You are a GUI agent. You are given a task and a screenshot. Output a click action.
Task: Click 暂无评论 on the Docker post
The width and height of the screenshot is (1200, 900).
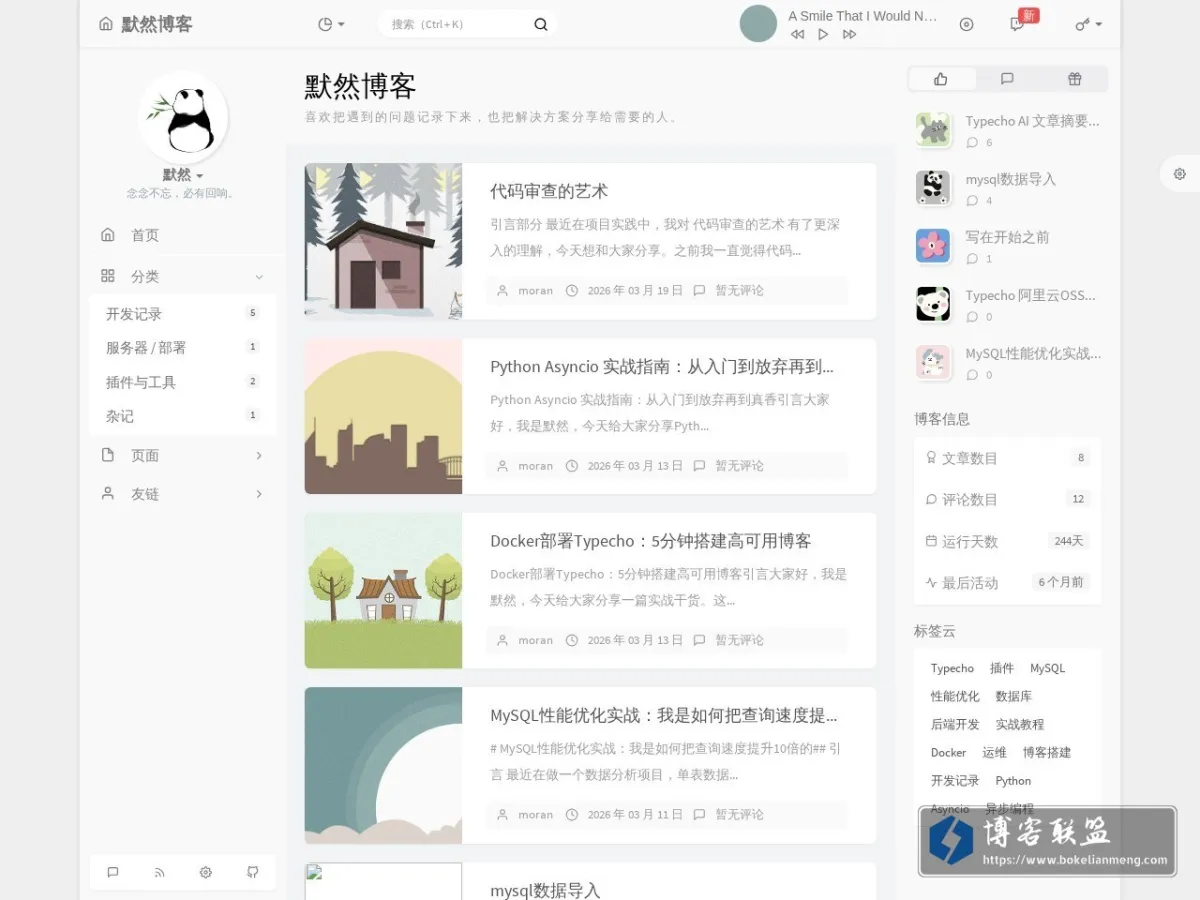(739, 640)
